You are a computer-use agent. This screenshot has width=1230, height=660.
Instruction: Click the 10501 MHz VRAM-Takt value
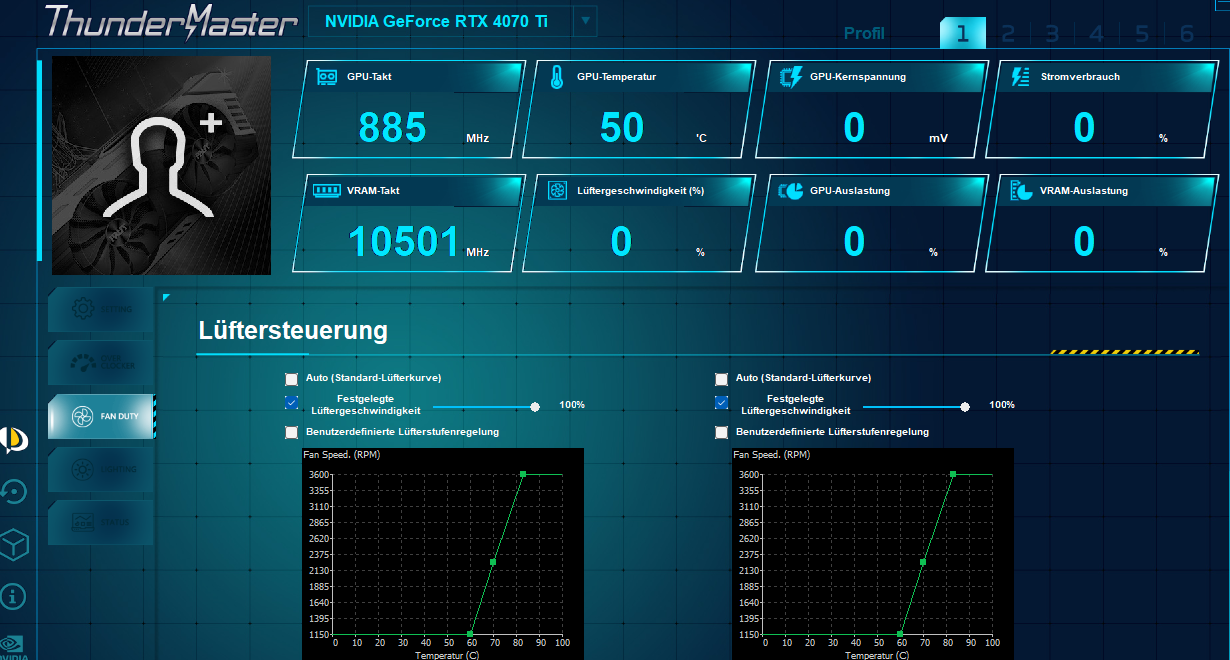(x=404, y=242)
